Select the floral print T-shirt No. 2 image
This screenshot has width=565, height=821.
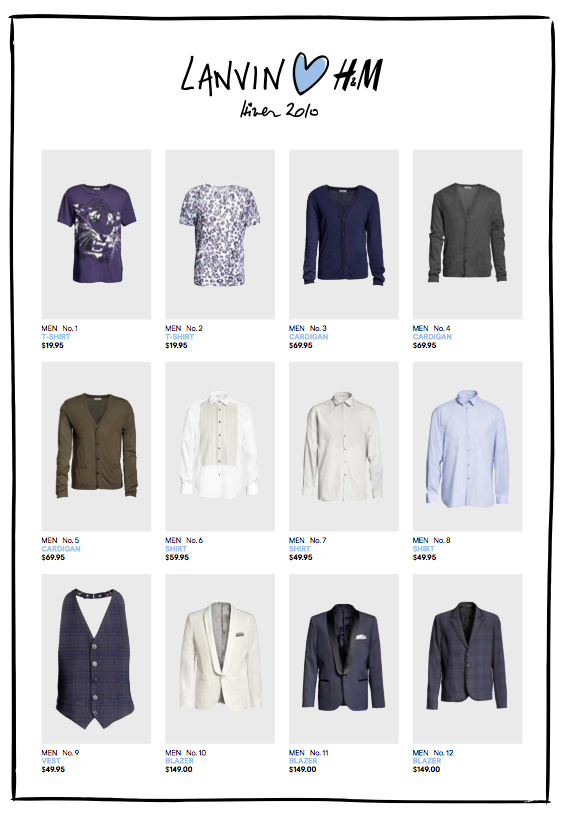coord(220,234)
